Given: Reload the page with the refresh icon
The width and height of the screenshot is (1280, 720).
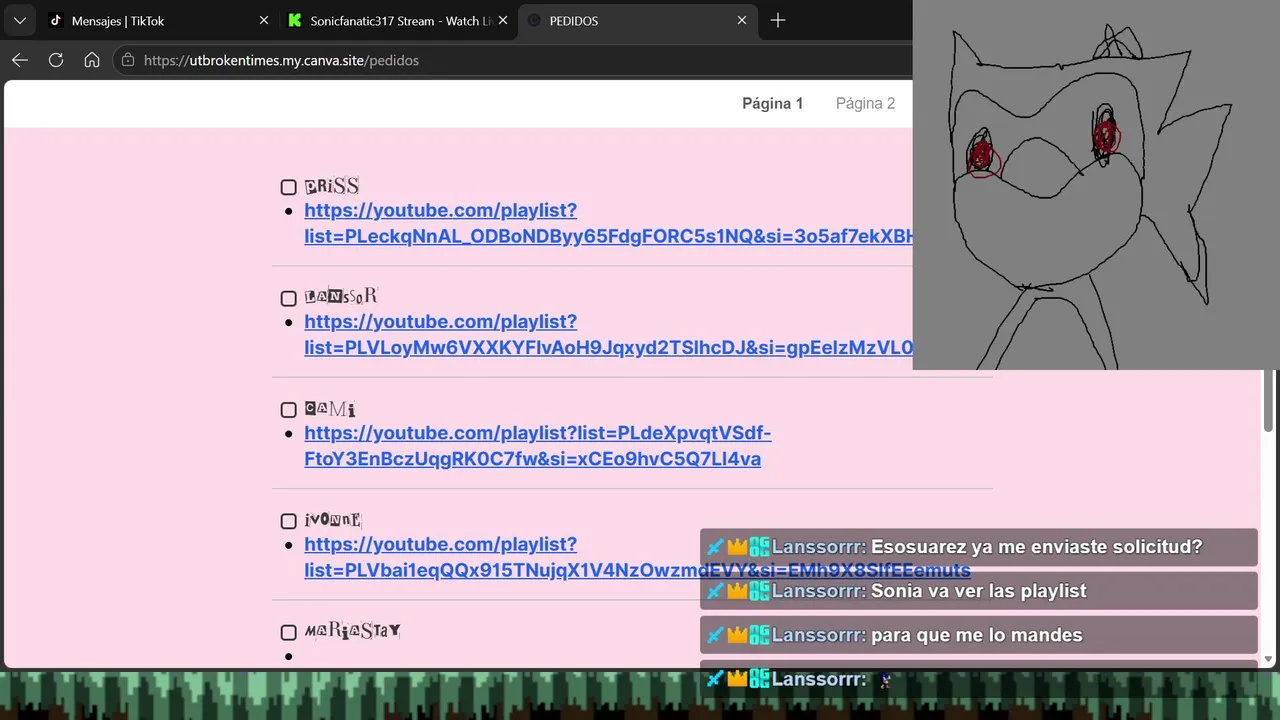Looking at the screenshot, I should 56,60.
